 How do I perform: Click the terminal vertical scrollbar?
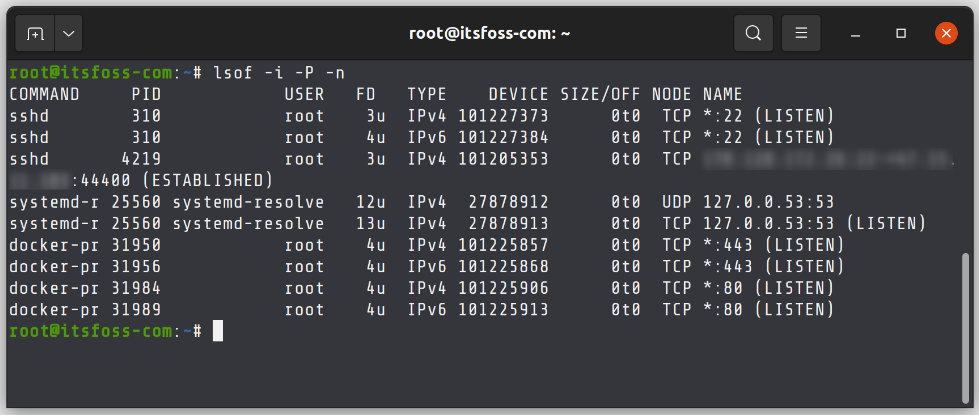coord(967,326)
